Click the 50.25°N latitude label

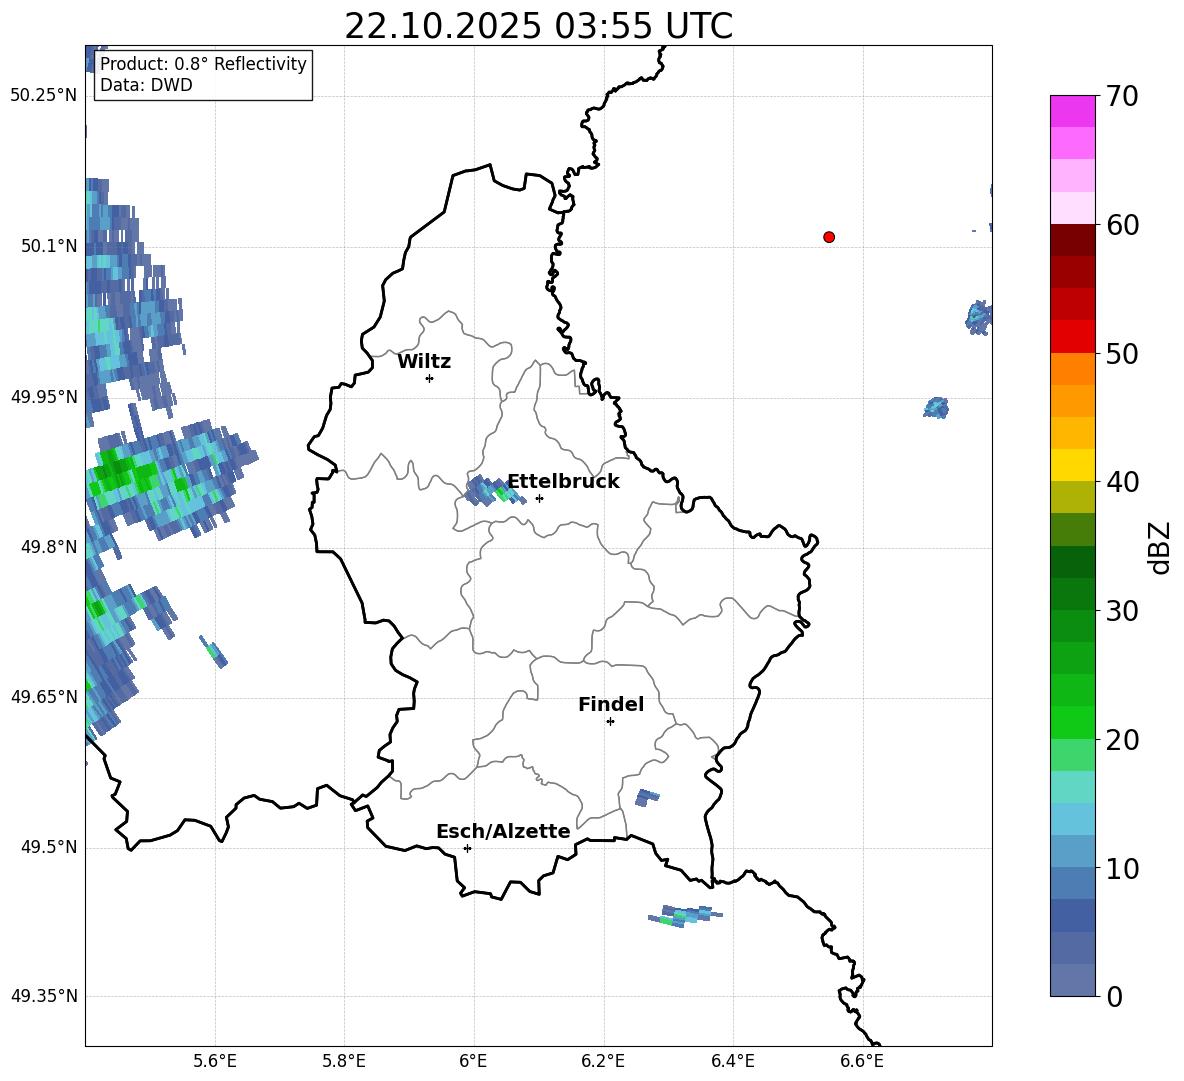point(44,96)
